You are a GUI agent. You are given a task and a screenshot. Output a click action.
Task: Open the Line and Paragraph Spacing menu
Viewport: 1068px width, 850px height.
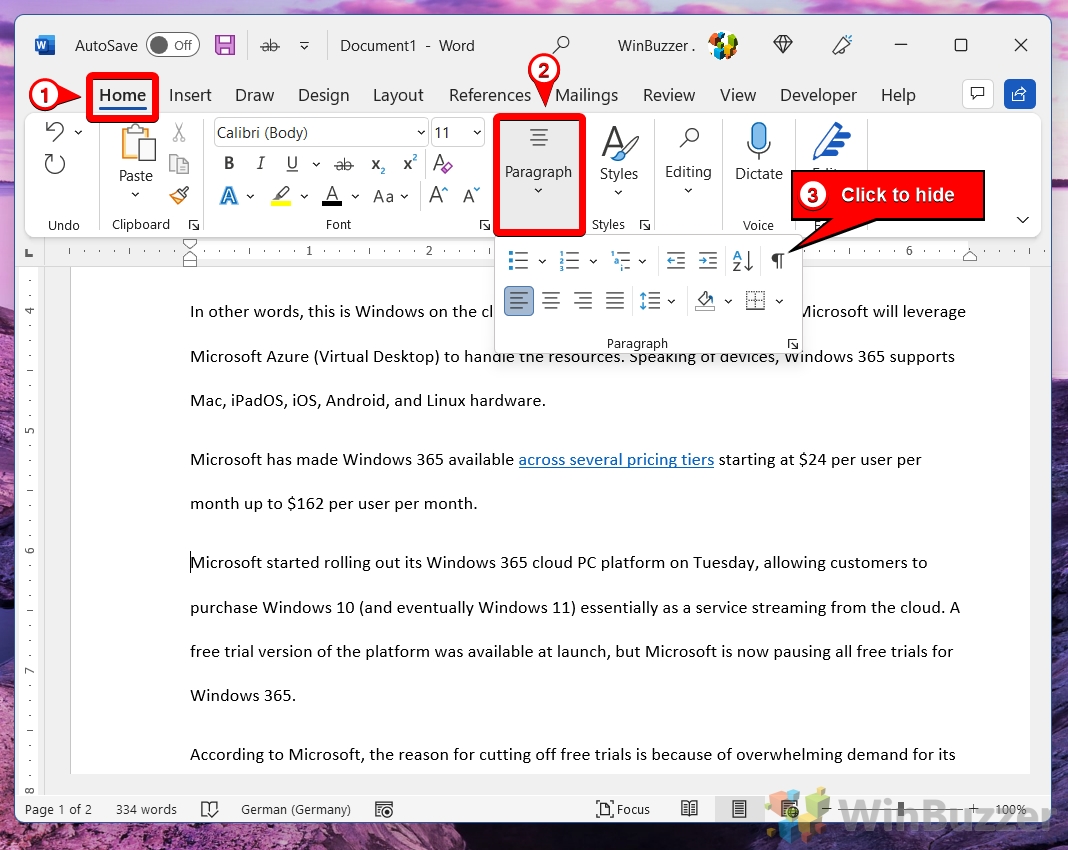(x=657, y=300)
